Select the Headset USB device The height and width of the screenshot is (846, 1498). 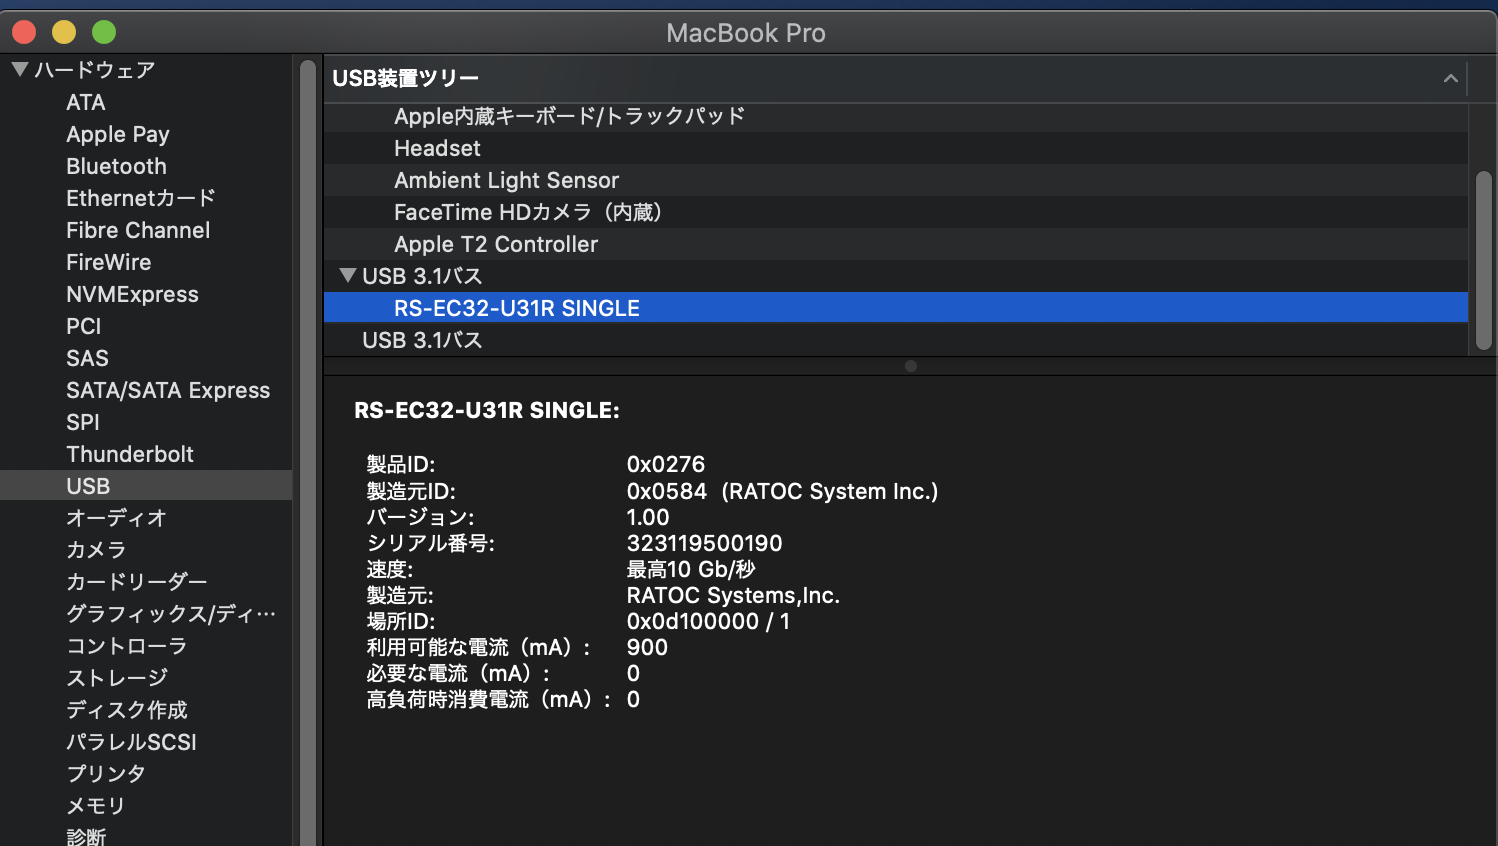coord(437,148)
